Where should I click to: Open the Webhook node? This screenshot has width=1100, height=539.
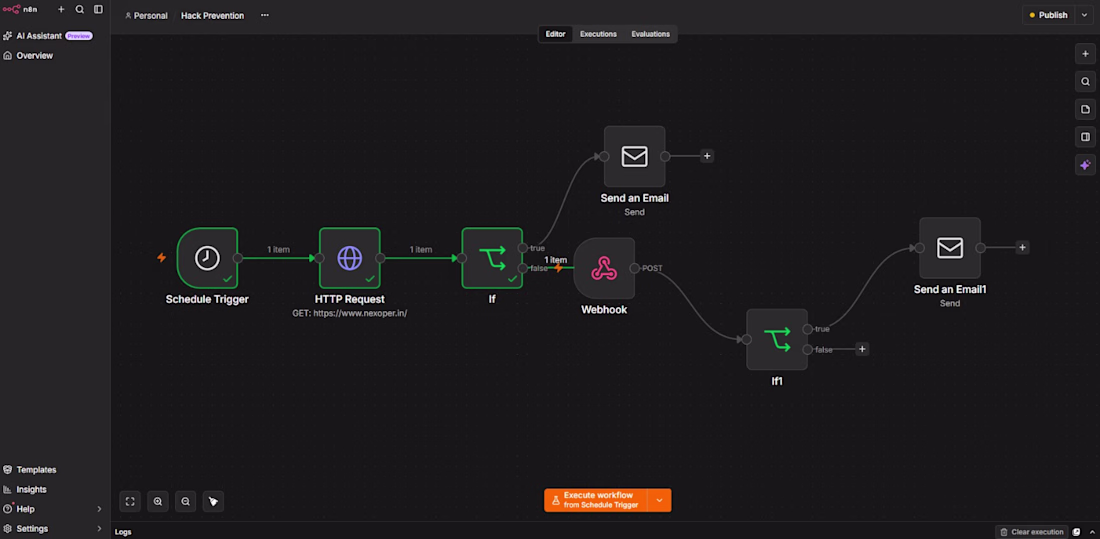click(604, 268)
